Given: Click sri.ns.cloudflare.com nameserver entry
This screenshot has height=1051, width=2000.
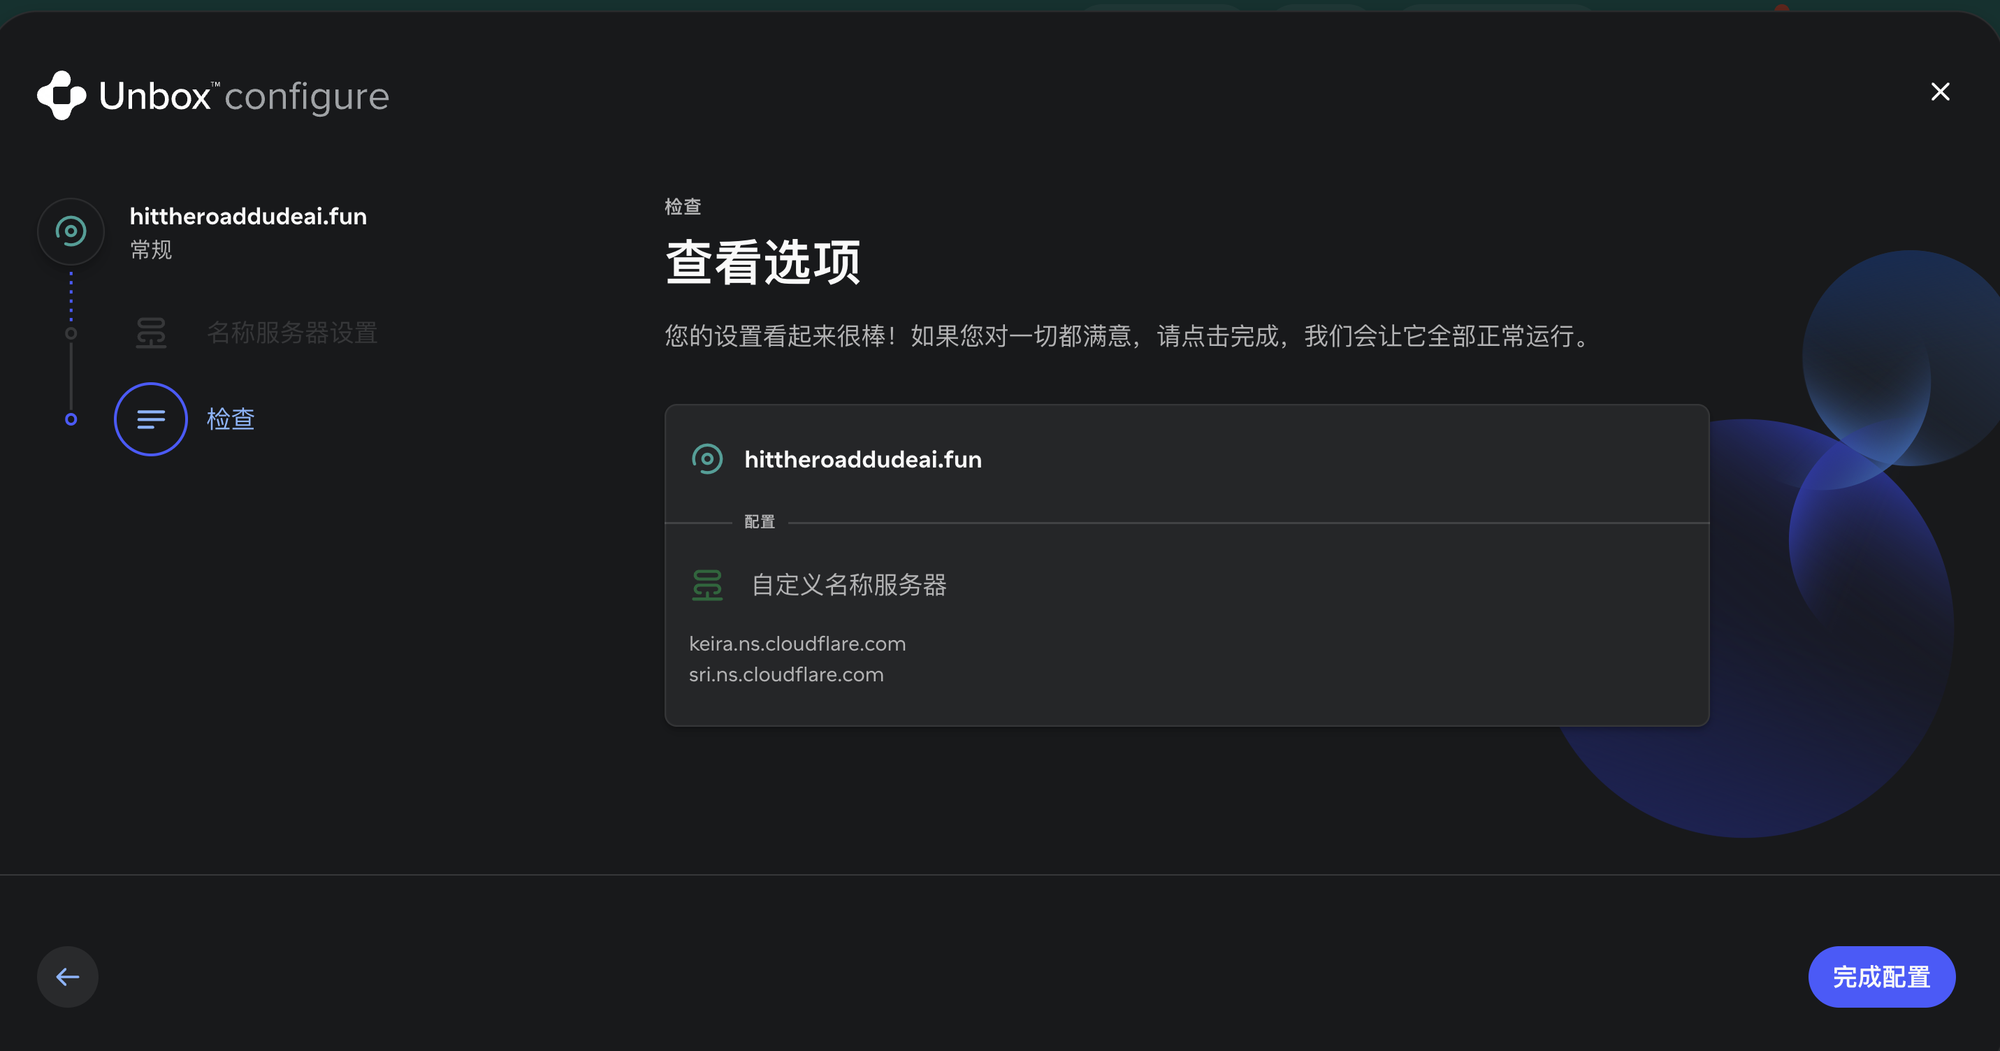Looking at the screenshot, I should pyautogui.click(x=786, y=675).
